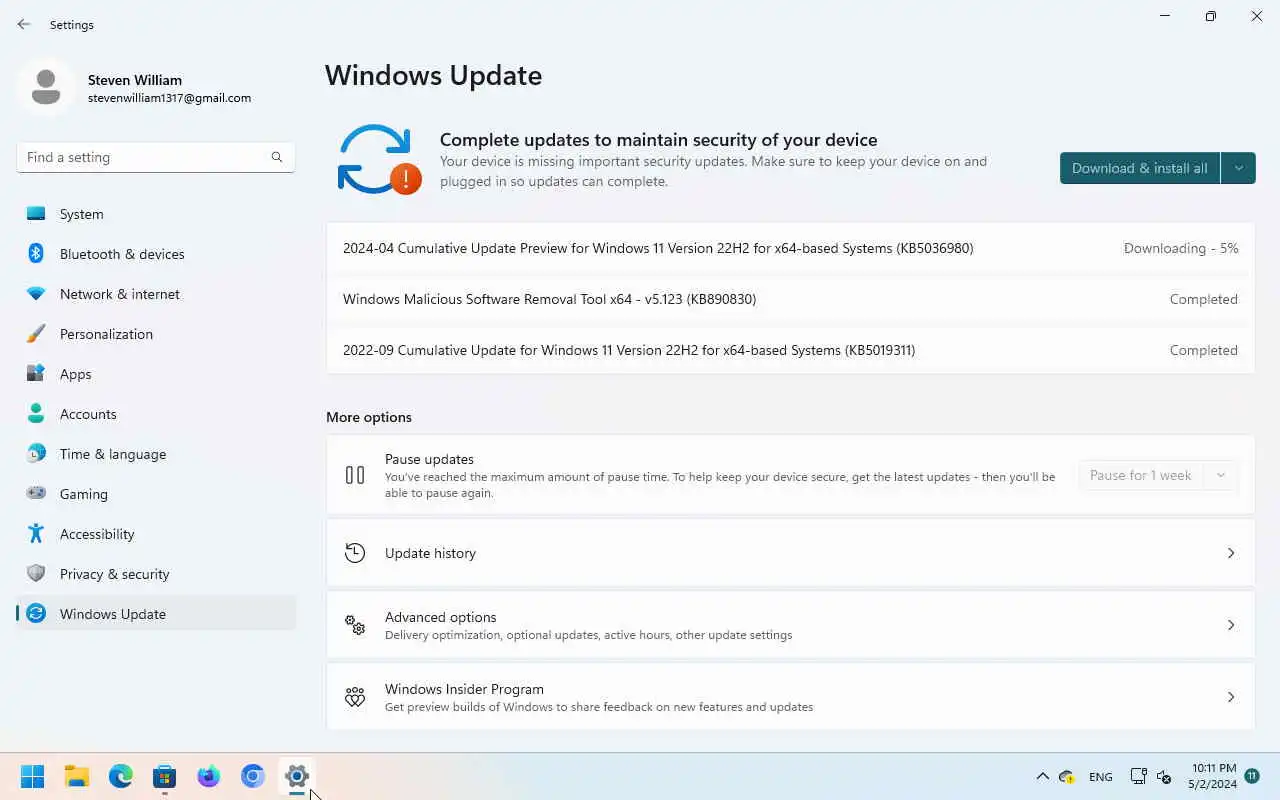Expand Update history chevron

(x=1231, y=553)
